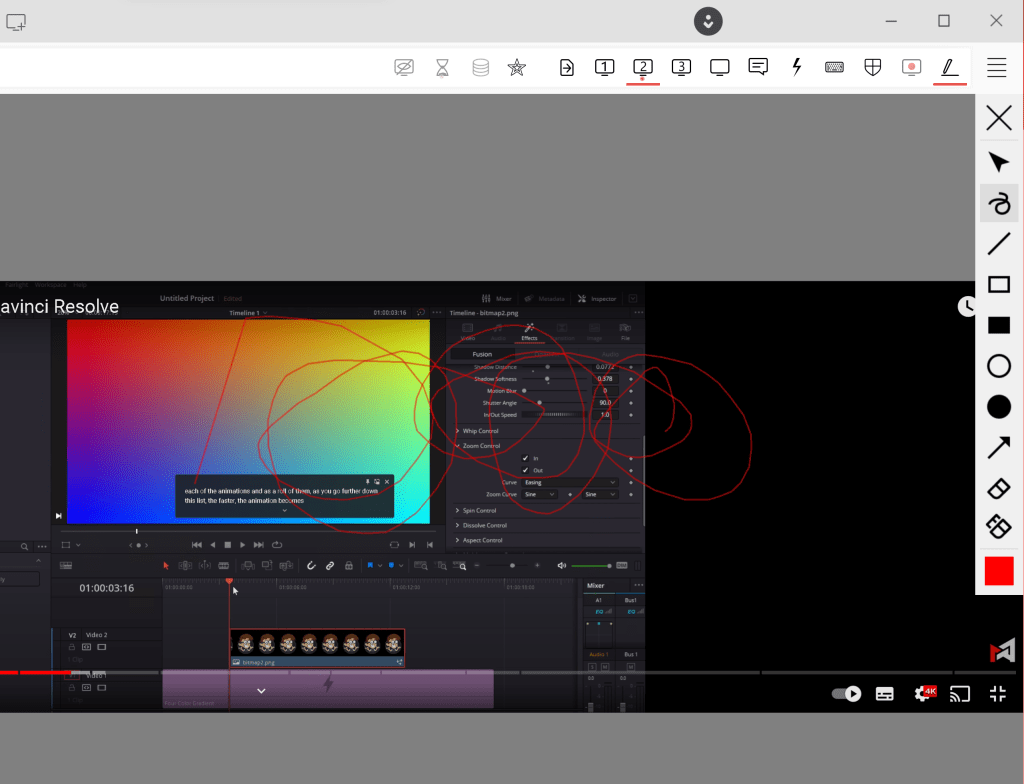1024x784 pixels.
Task: Click the database stack icon
Action: tap(481, 67)
